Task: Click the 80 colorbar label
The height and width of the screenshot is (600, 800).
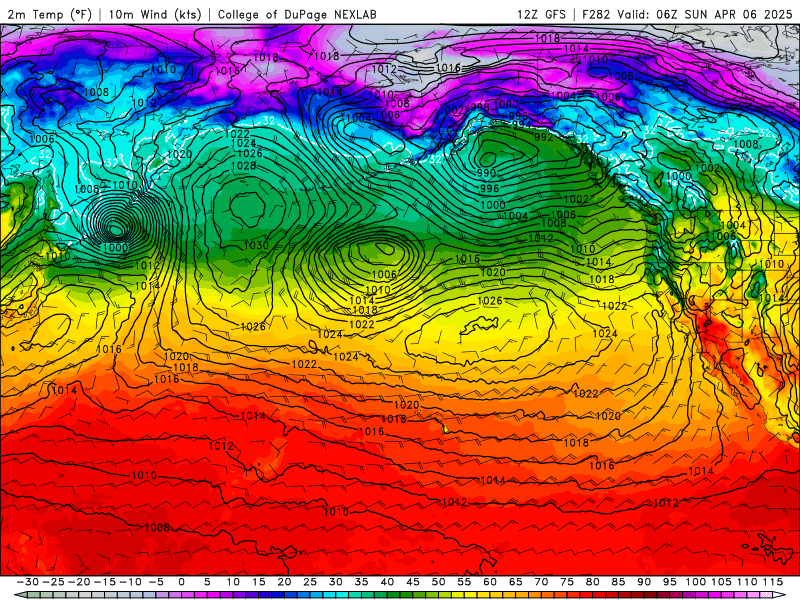Action: (x=592, y=582)
